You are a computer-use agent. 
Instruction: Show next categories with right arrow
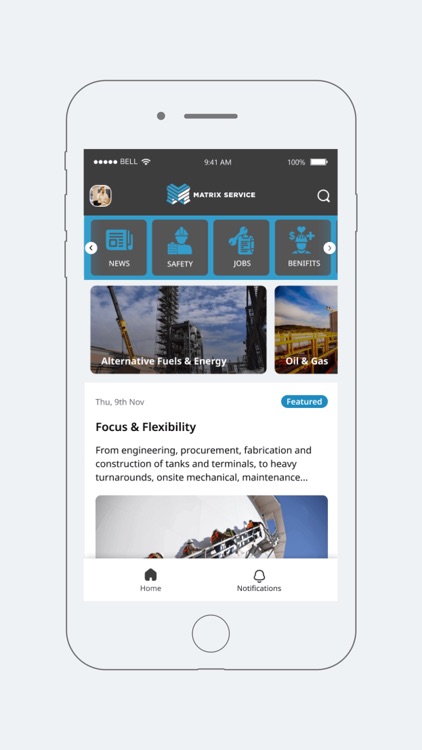tap(329, 248)
